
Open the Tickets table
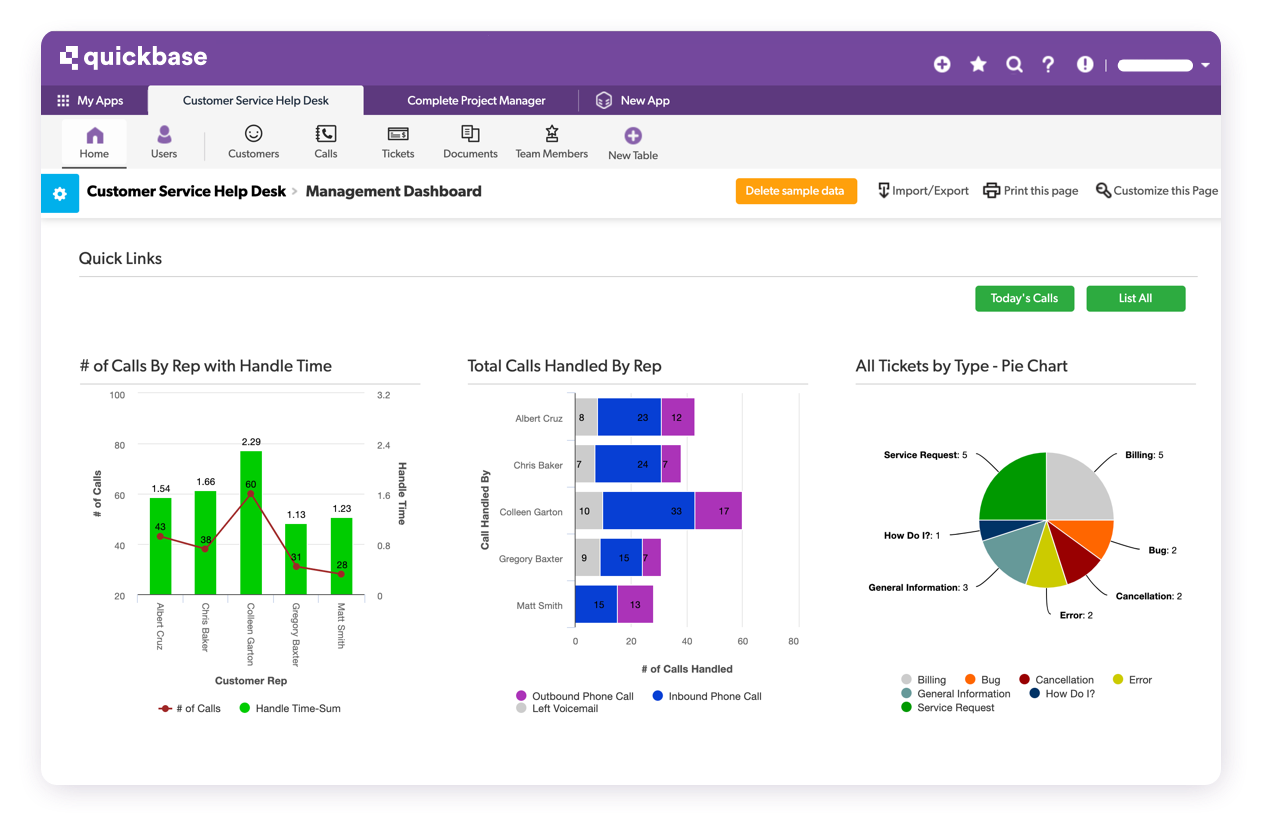(397, 142)
